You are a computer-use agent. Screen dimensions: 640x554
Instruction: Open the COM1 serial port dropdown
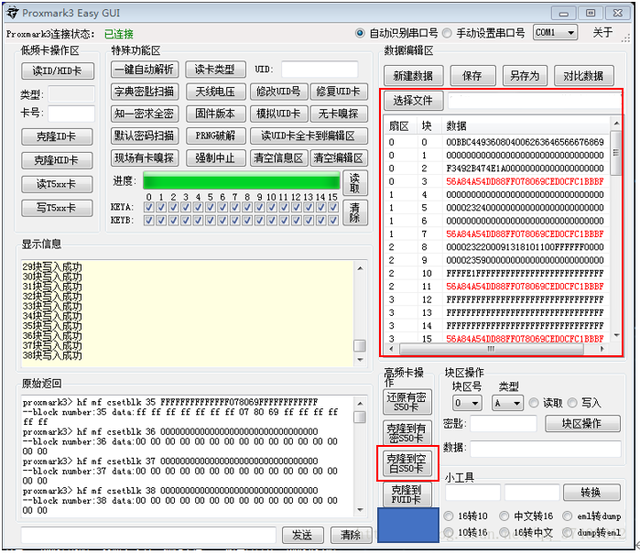click(x=555, y=33)
